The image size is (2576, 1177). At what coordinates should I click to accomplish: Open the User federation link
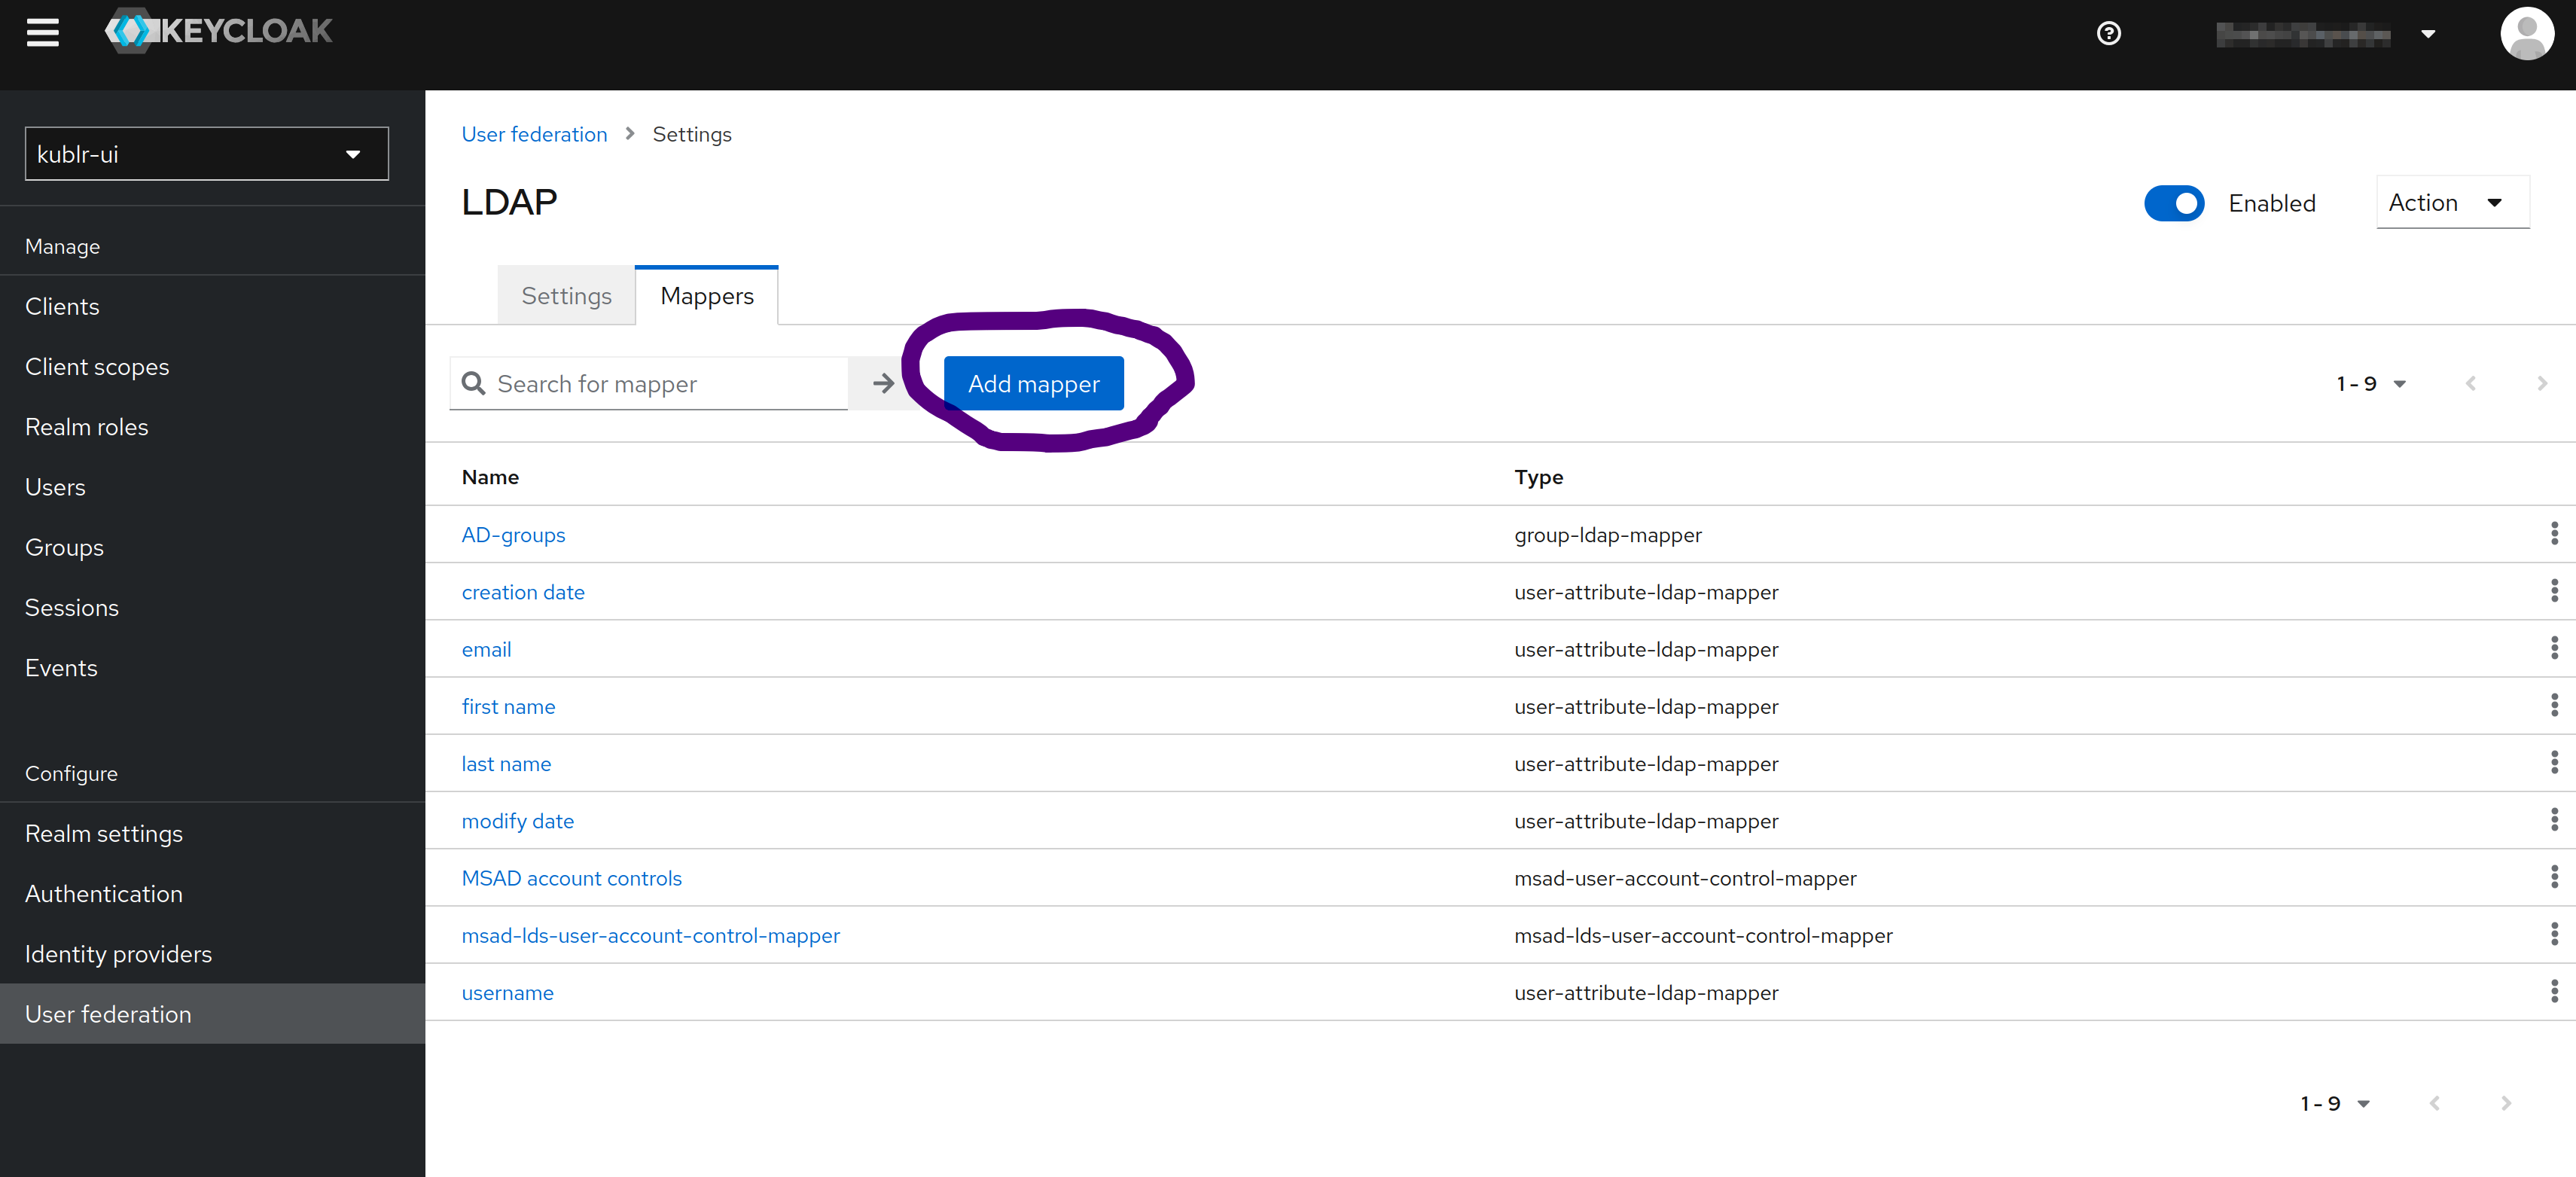click(x=108, y=1013)
